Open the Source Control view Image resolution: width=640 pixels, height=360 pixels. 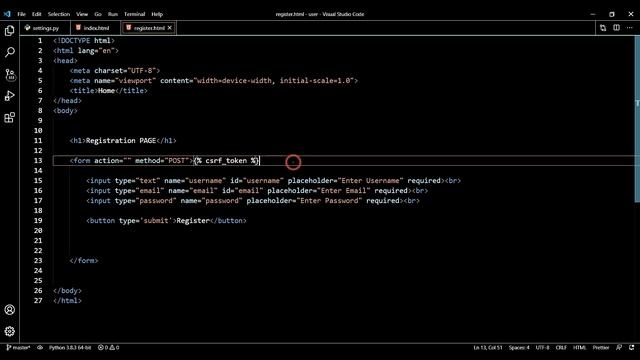coord(10,74)
